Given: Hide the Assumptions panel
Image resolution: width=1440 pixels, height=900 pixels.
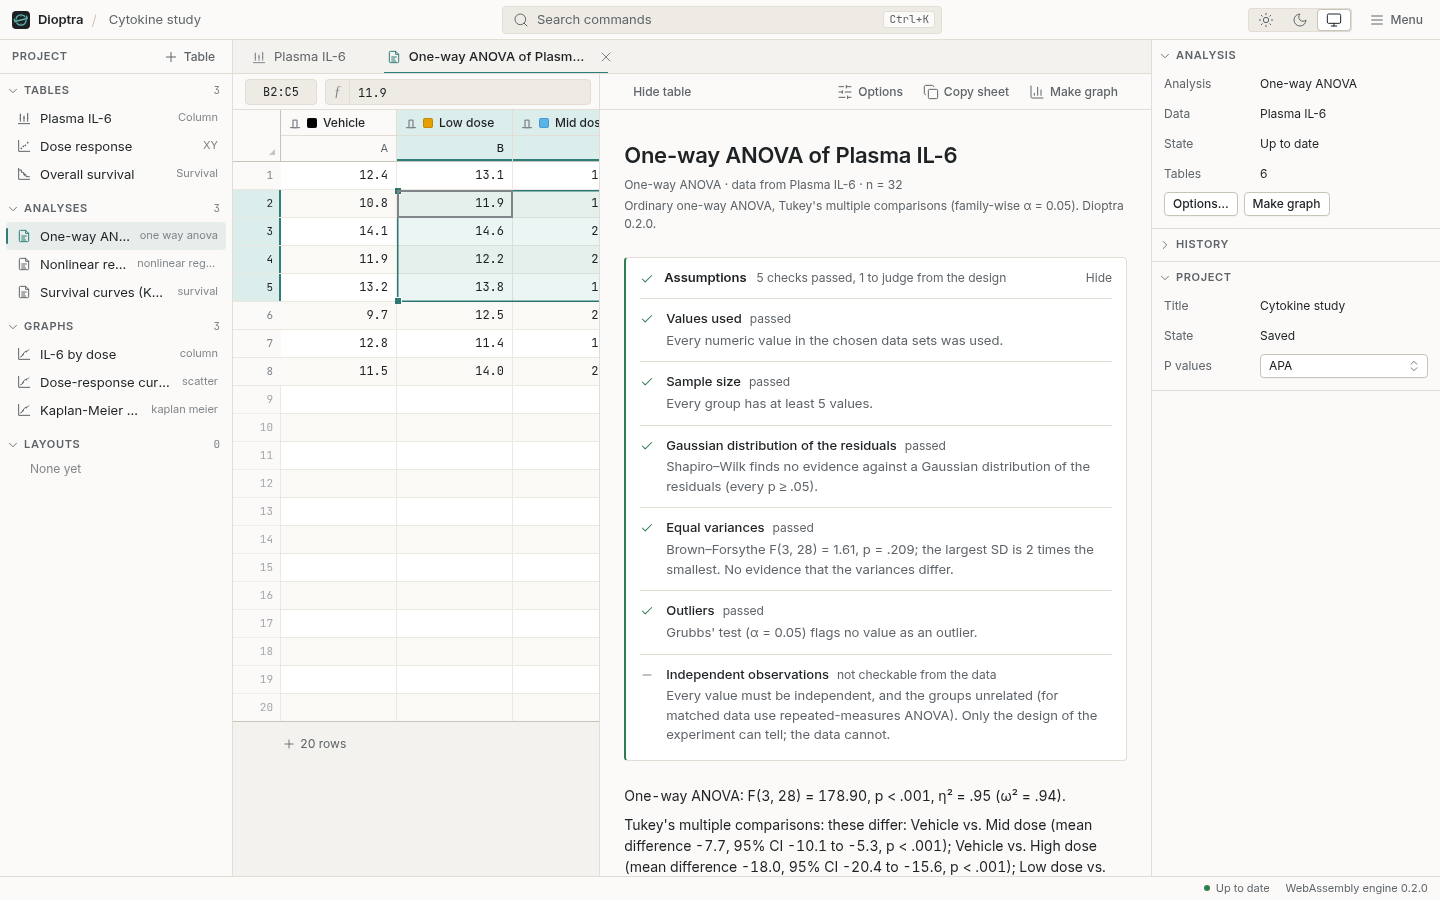Looking at the screenshot, I should 1098,278.
